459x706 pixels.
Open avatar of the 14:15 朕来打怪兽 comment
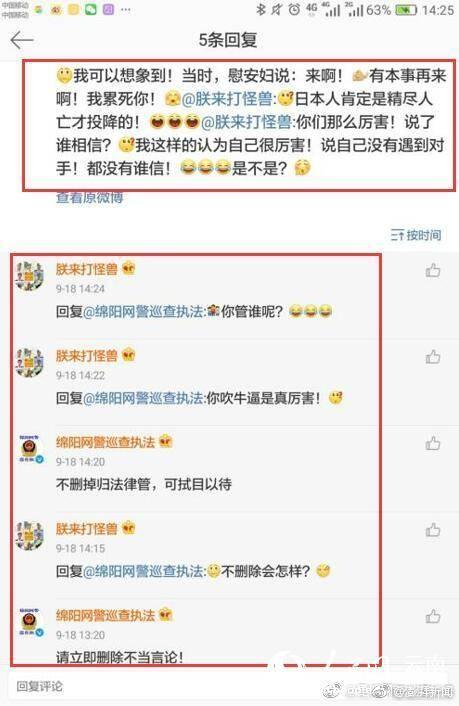30,535
